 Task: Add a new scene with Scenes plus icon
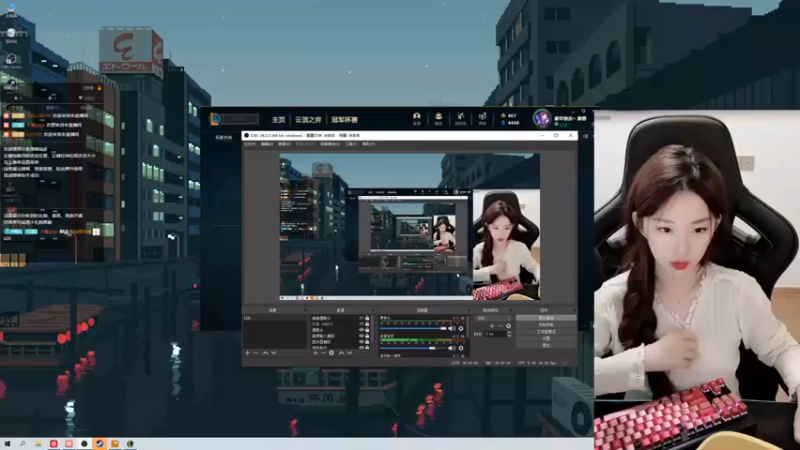pyautogui.click(x=247, y=353)
